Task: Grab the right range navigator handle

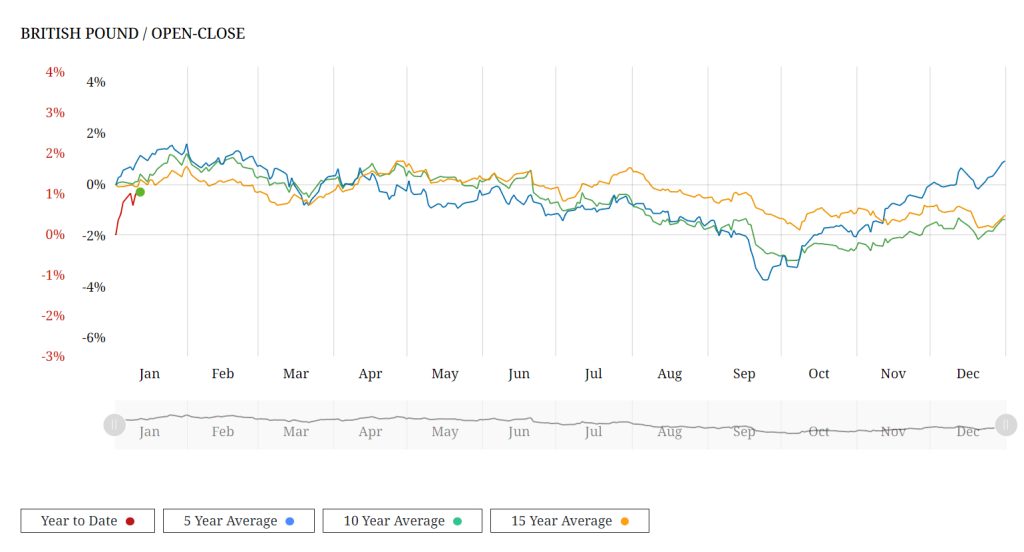Action: pos(1006,425)
